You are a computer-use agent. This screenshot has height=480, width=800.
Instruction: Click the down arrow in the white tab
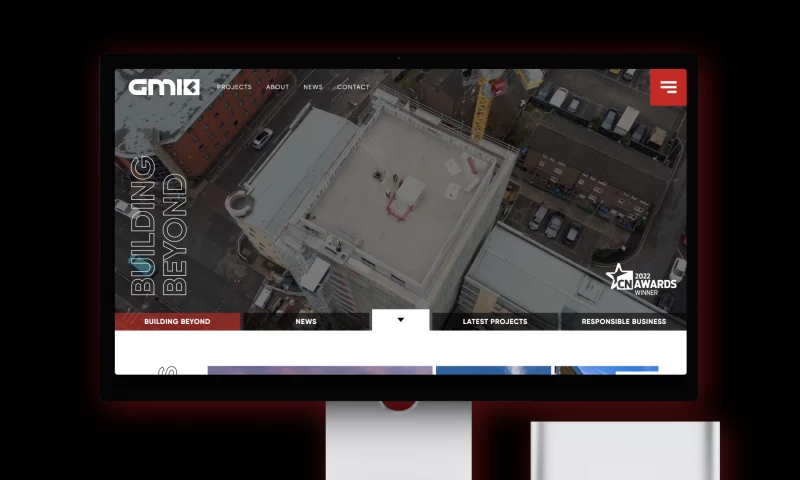[x=401, y=320]
